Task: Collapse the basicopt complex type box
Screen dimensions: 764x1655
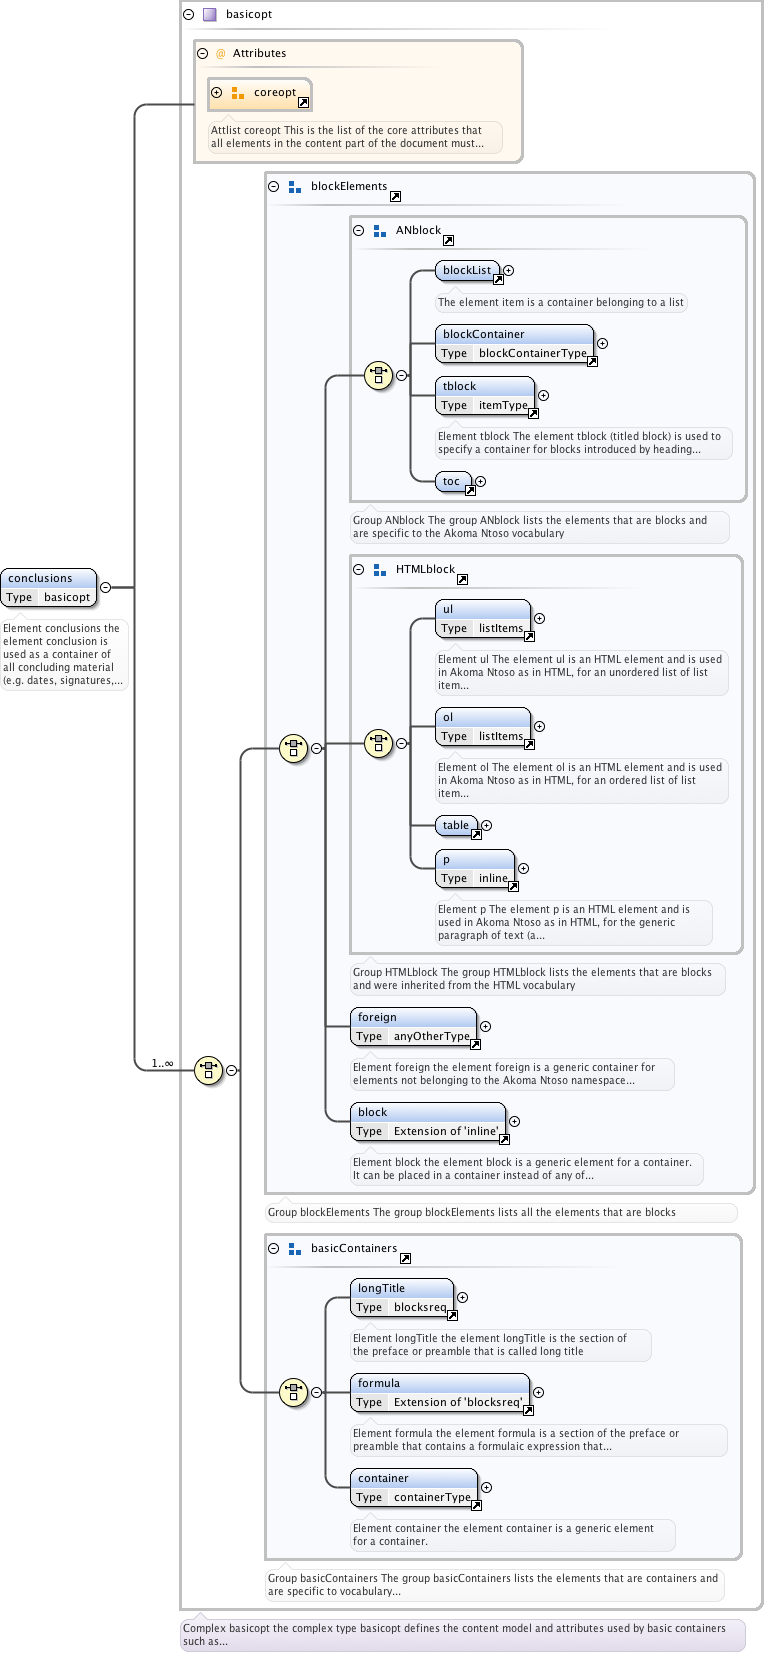Action: 188,14
